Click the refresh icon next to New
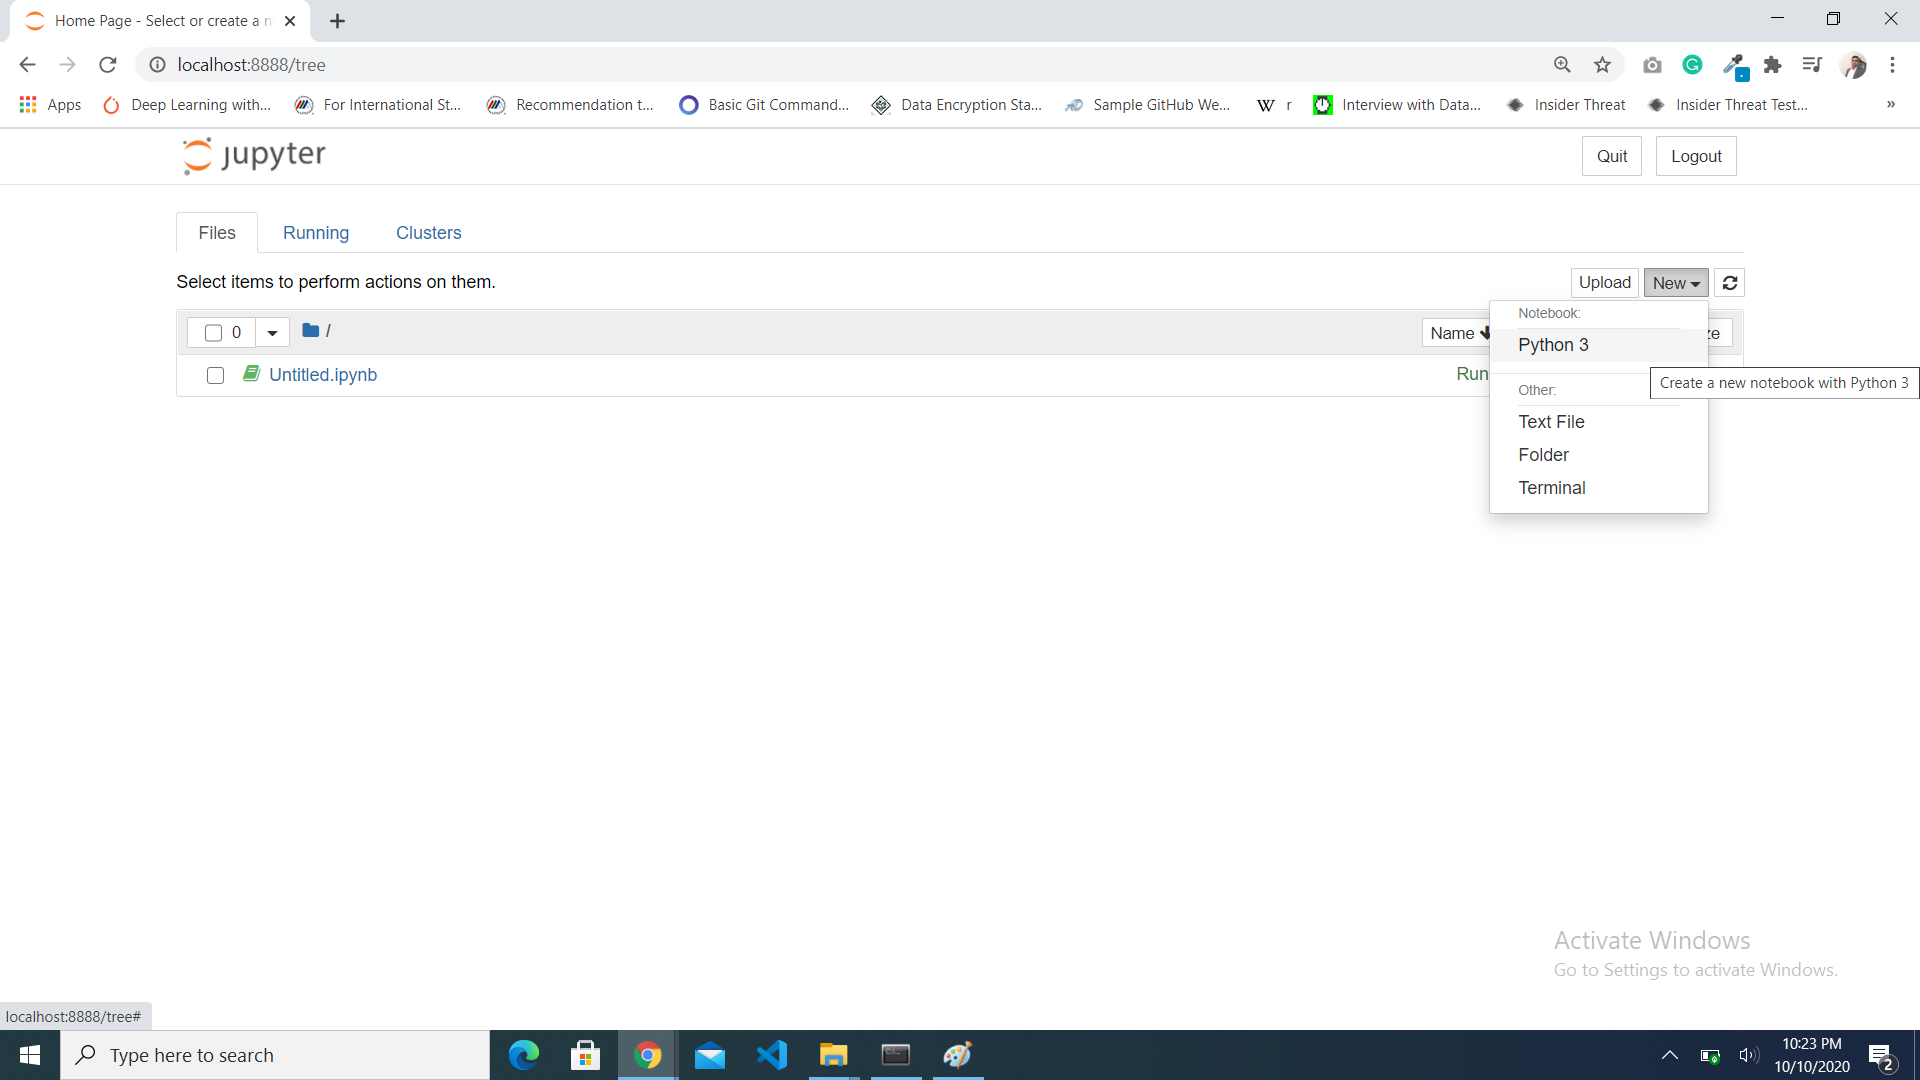Image resolution: width=1920 pixels, height=1080 pixels. [x=1731, y=282]
